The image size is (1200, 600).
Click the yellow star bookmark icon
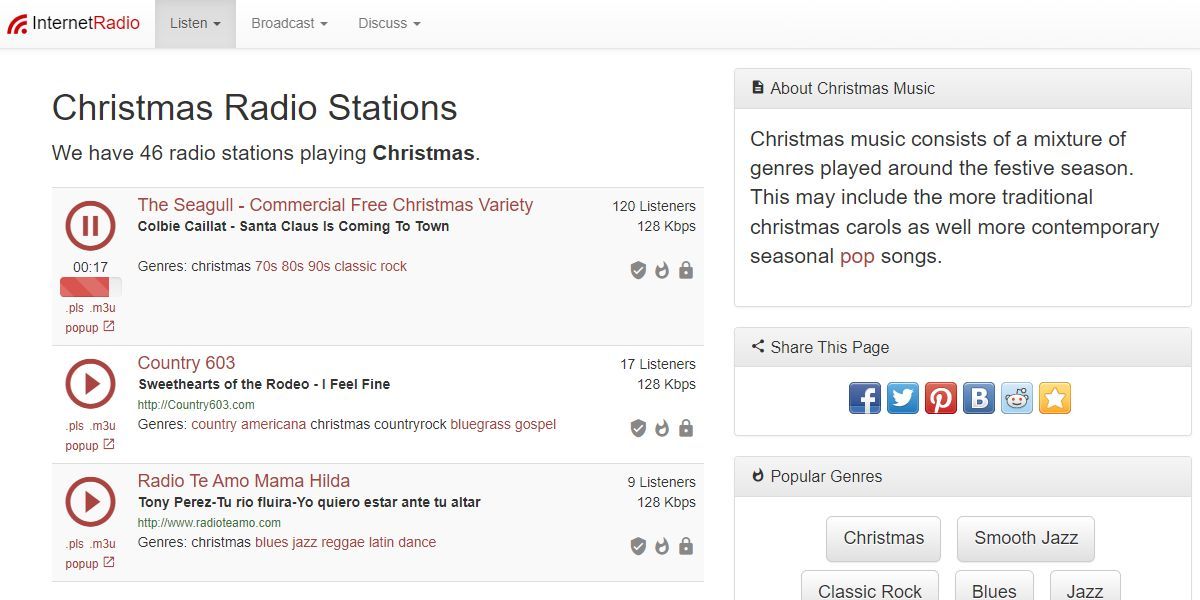[x=1055, y=398]
